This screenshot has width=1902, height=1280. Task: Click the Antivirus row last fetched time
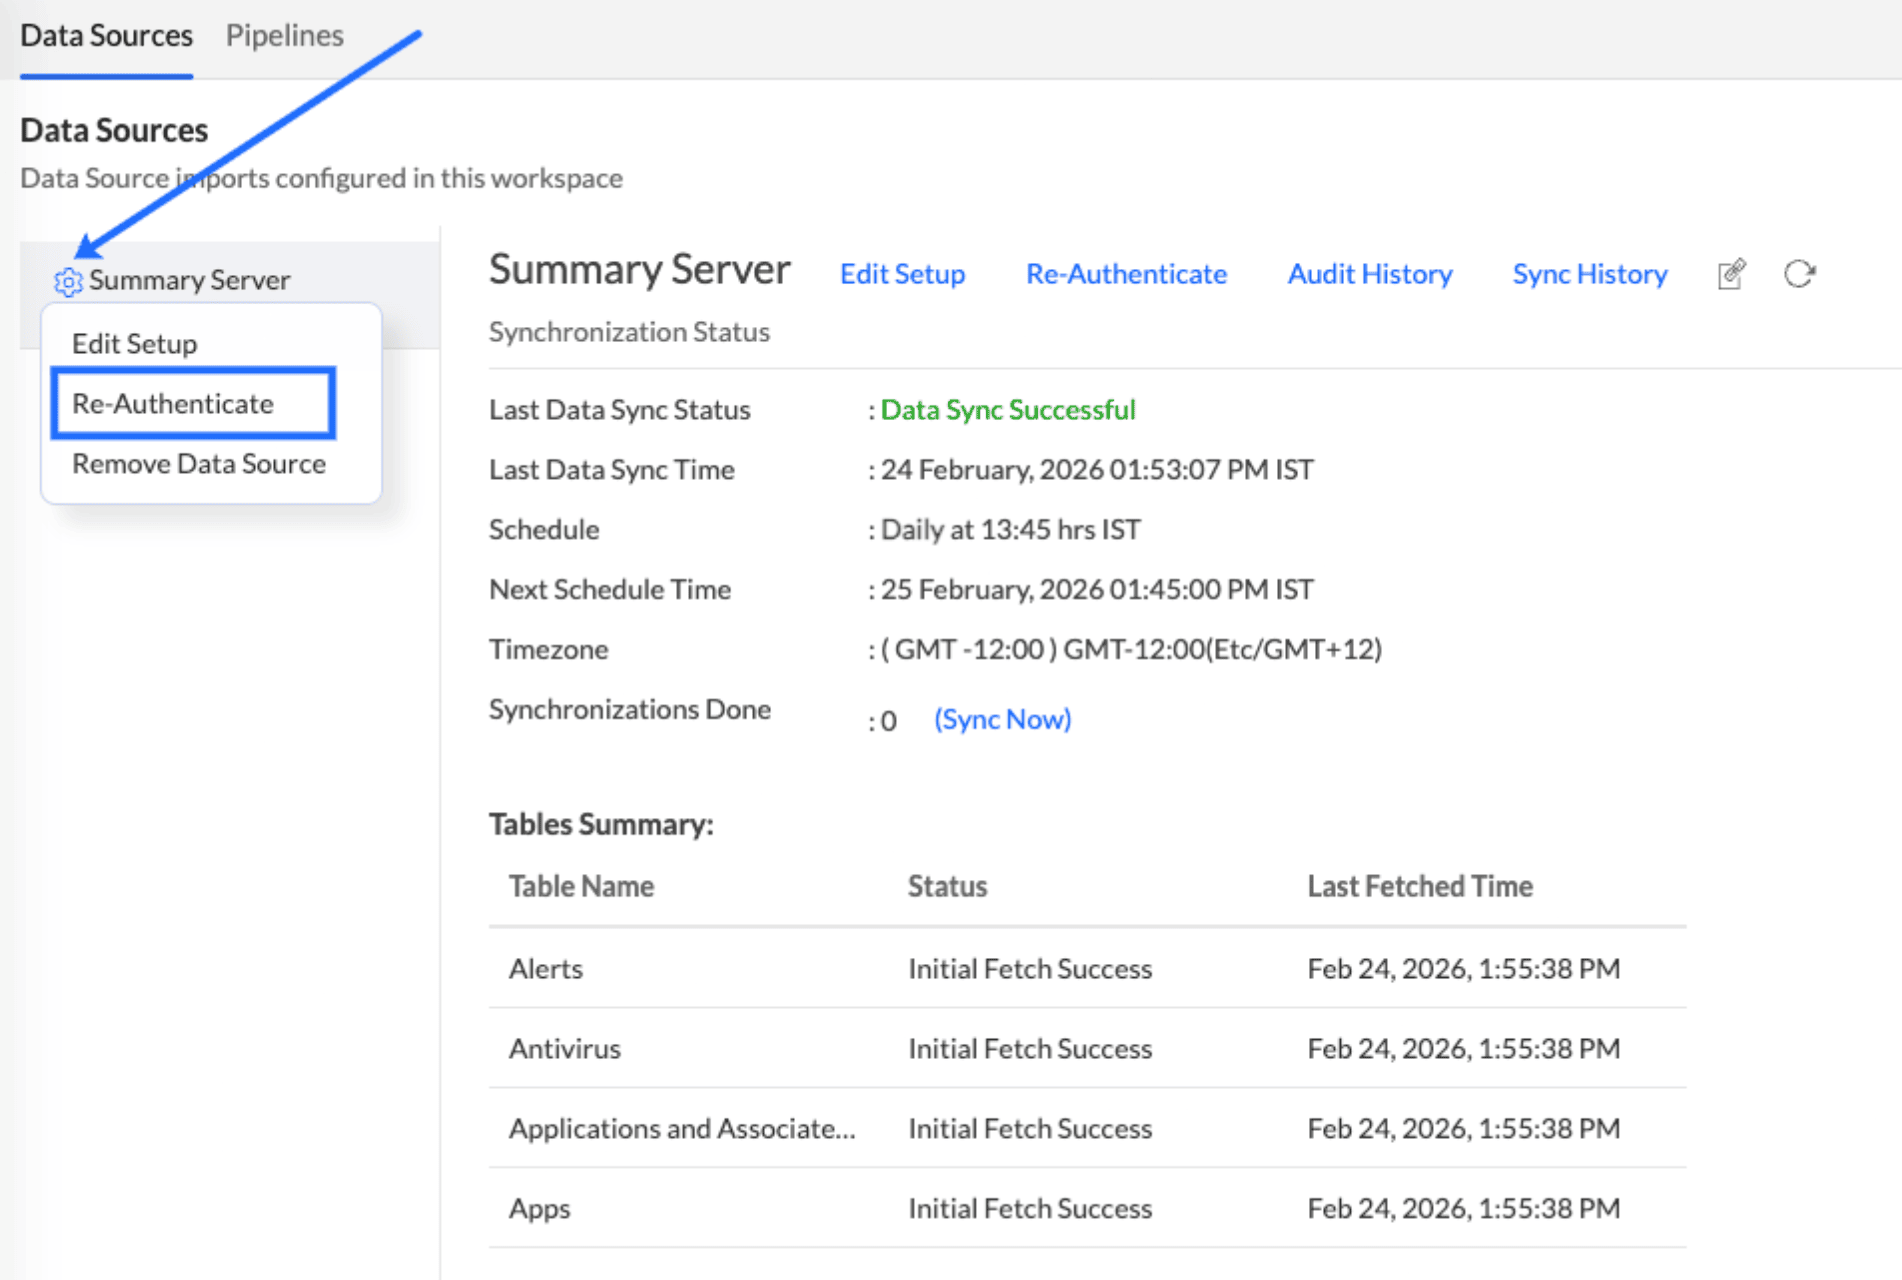pos(1464,1049)
